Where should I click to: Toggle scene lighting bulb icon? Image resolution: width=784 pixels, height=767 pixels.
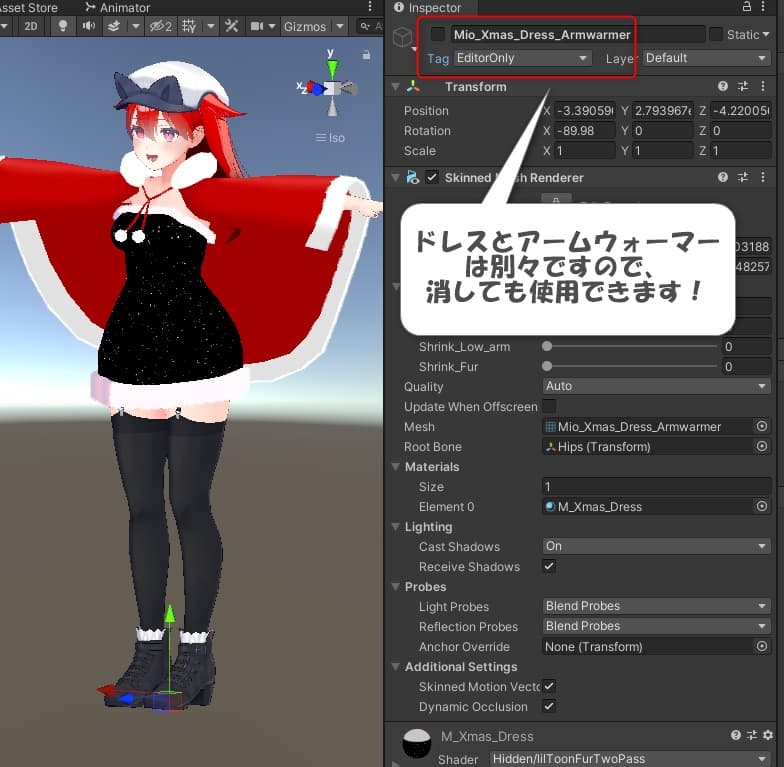62,26
